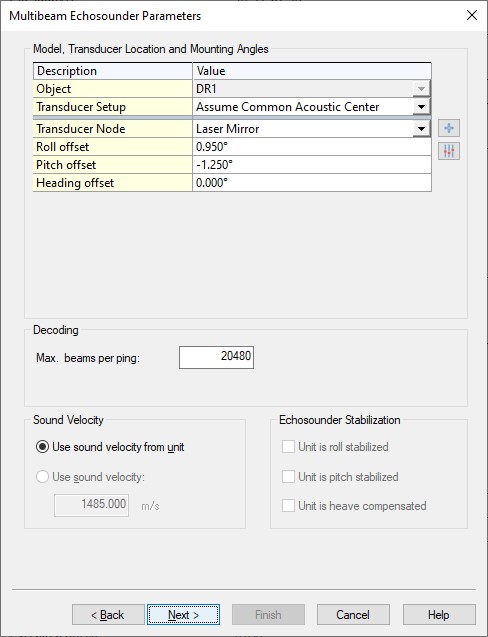Open Help for this dialog
This screenshot has height=637, width=488.
pyautogui.click(x=439, y=615)
